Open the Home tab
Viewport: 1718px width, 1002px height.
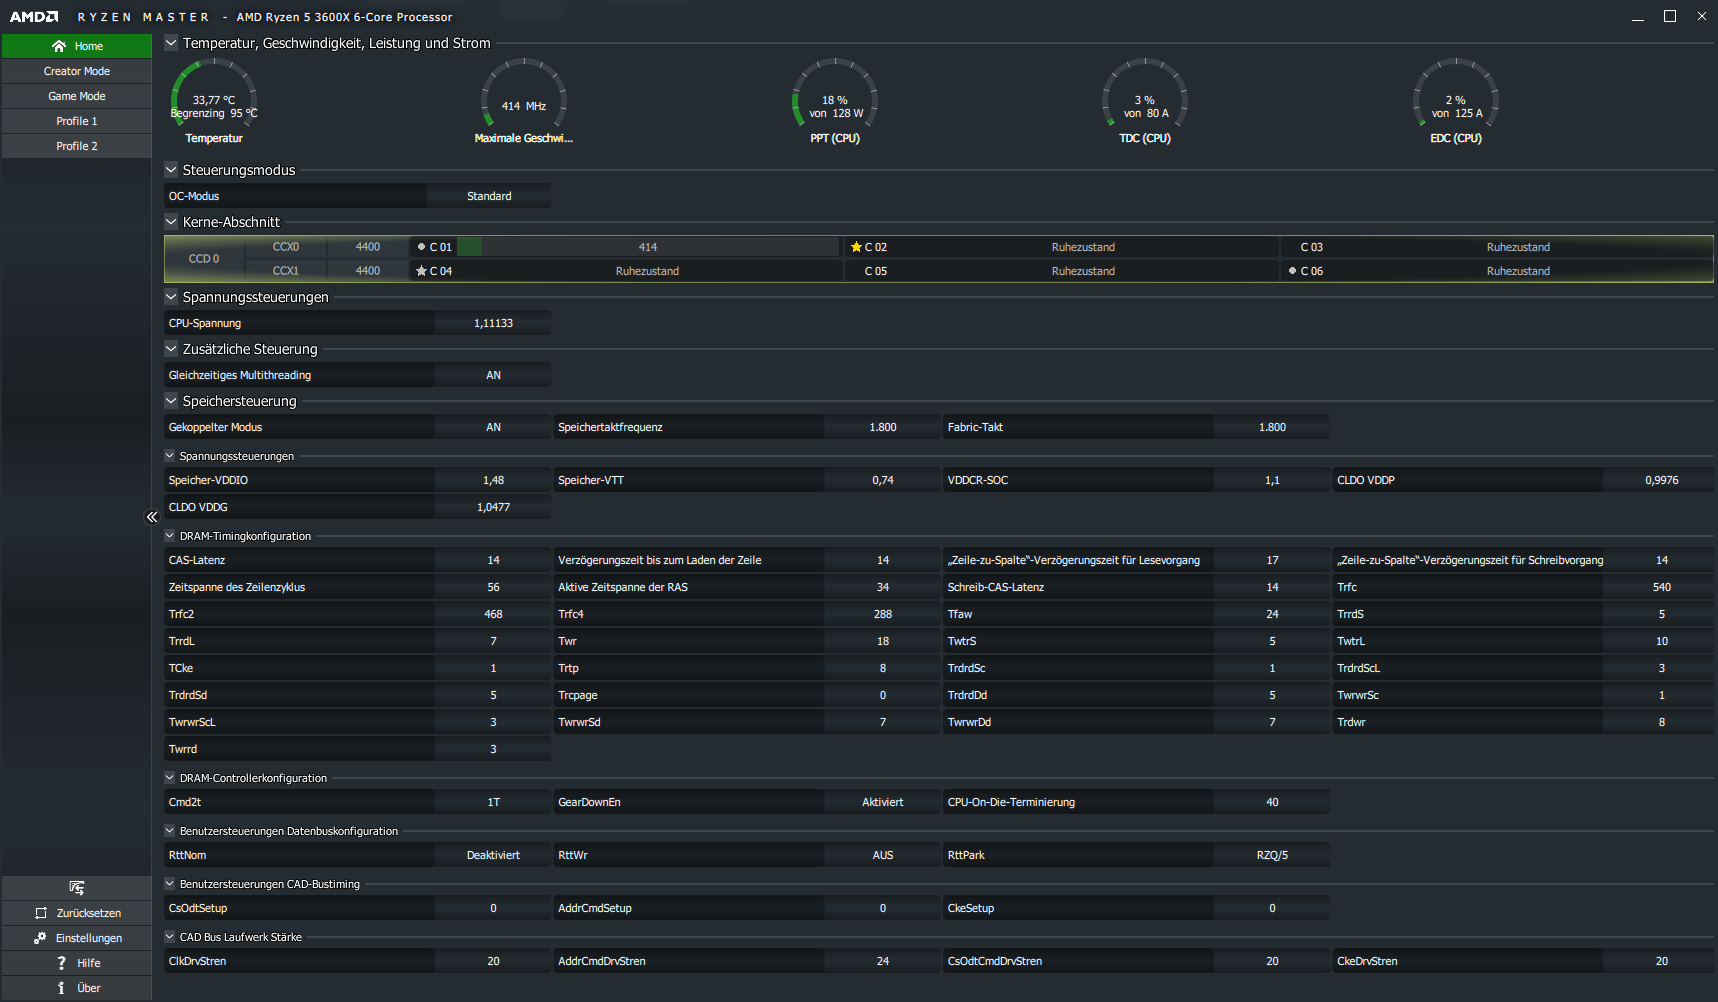click(x=77, y=46)
